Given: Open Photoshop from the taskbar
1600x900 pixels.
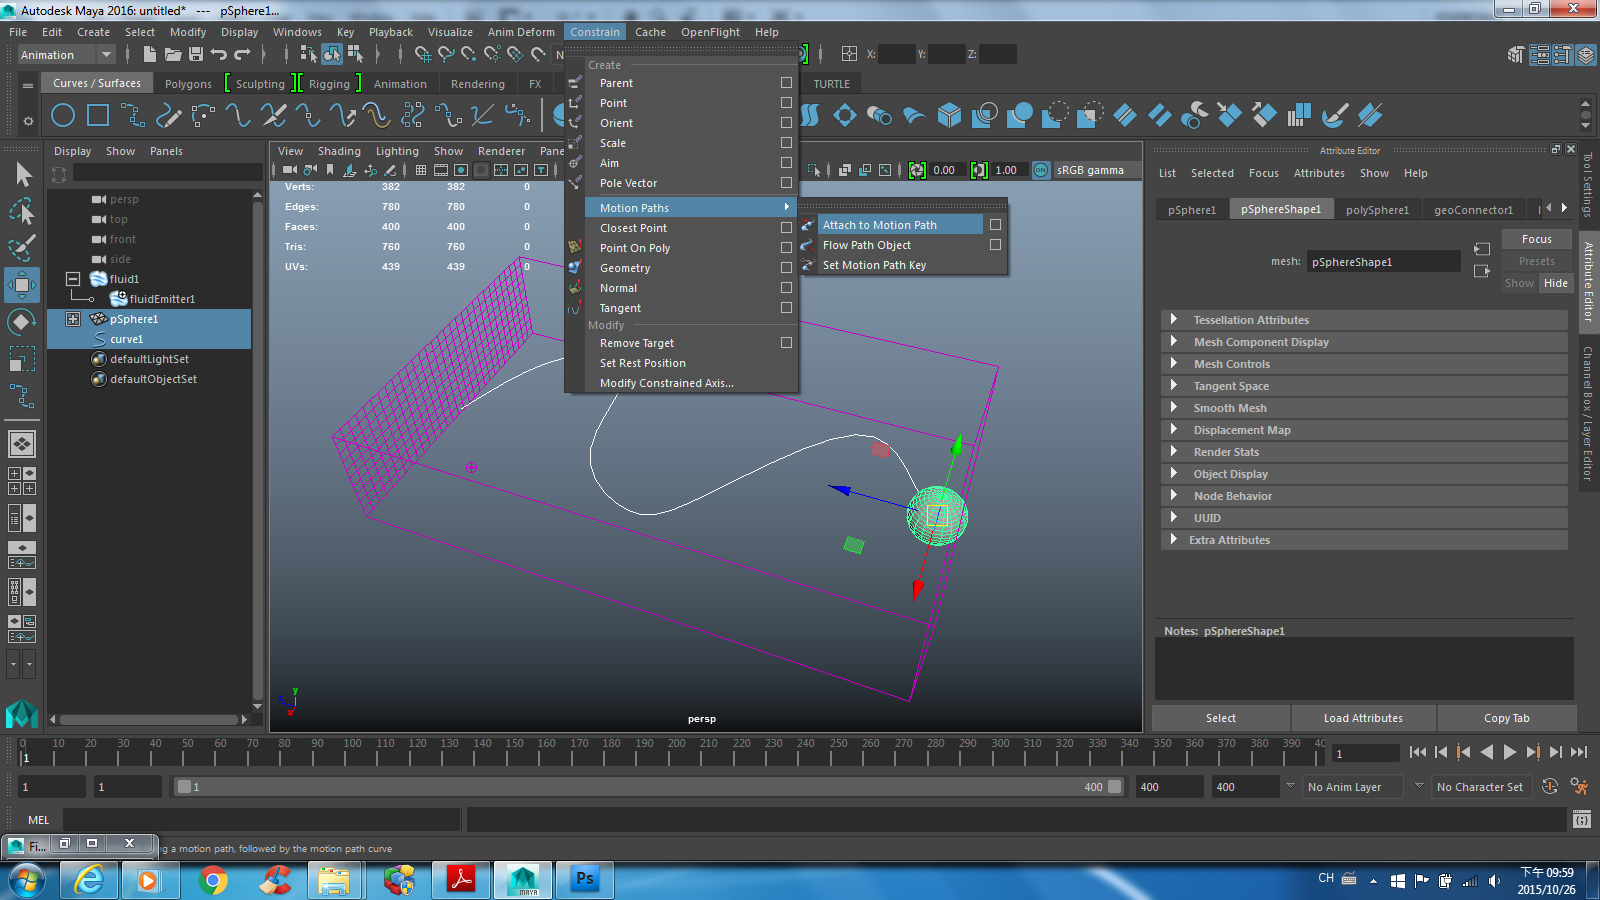Looking at the screenshot, I should [x=584, y=880].
